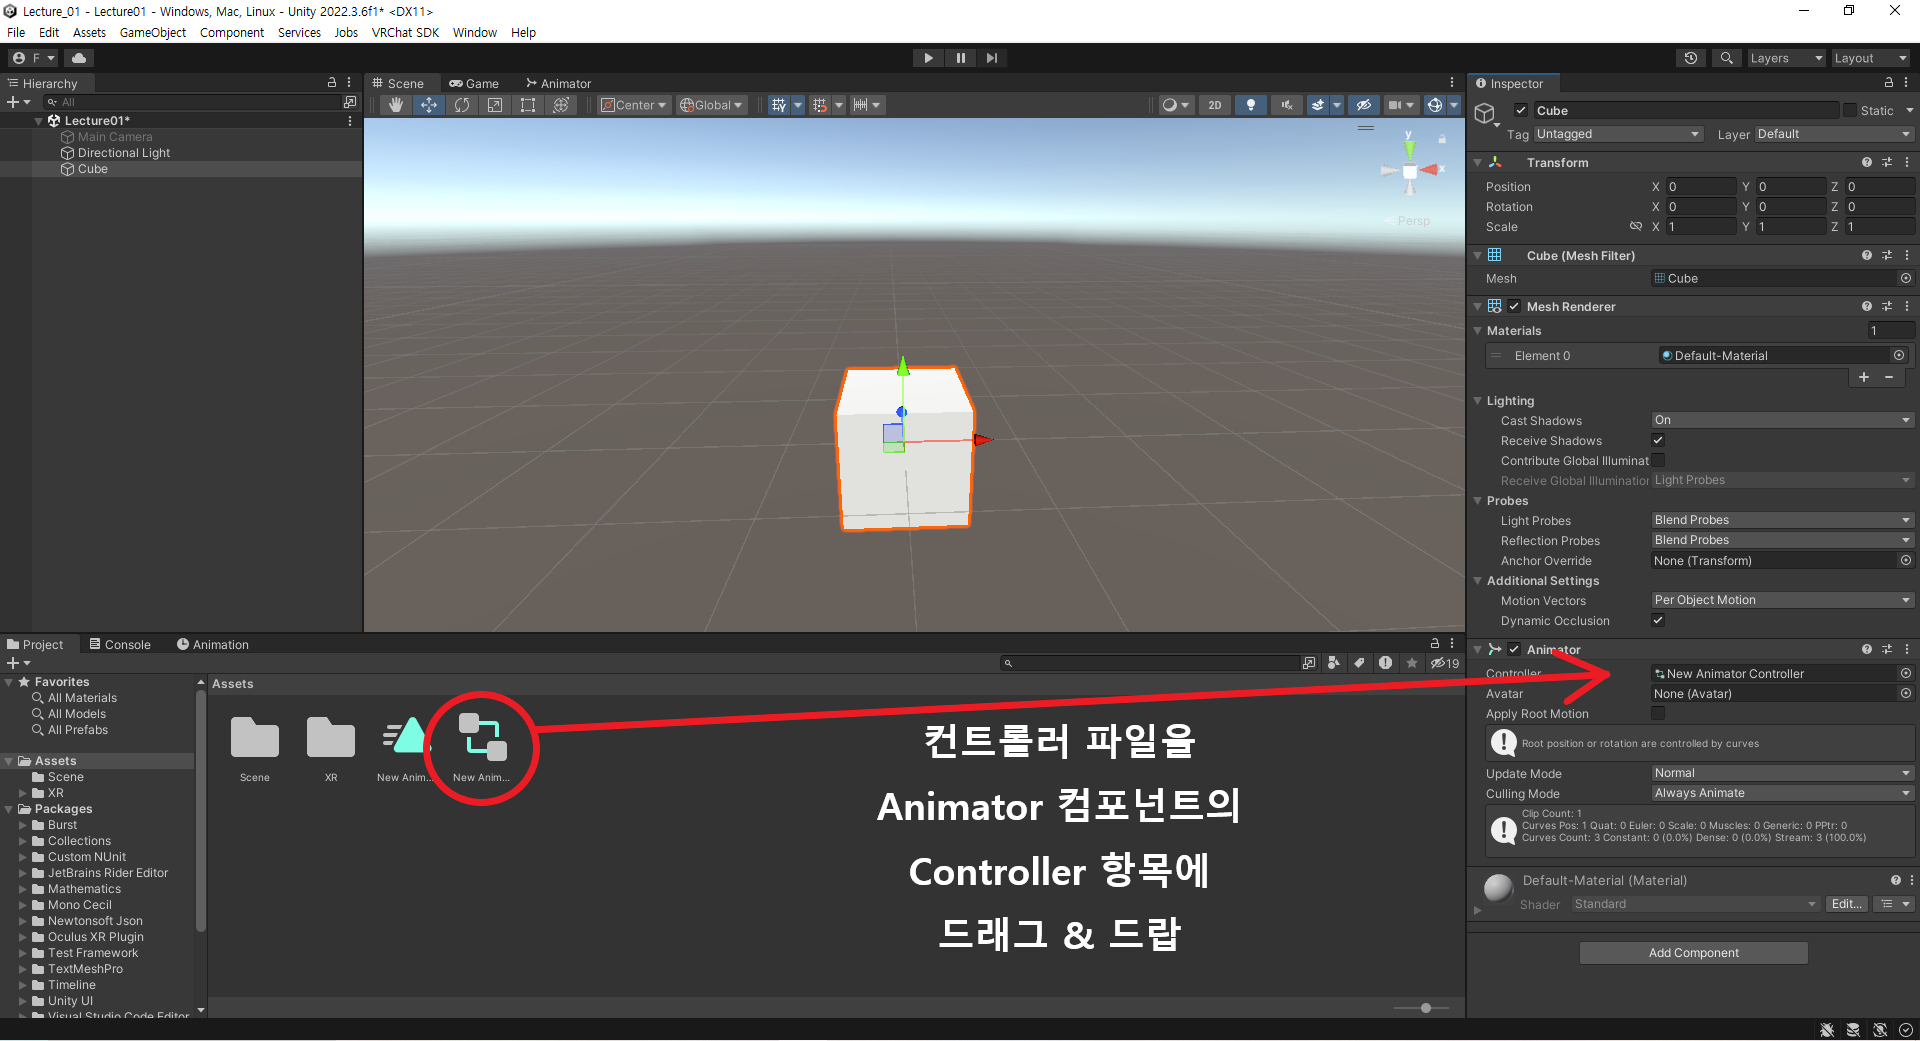Viewport: 1920px width, 1041px height.
Task: Click the Add Component button
Action: pyautogui.click(x=1693, y=953)
